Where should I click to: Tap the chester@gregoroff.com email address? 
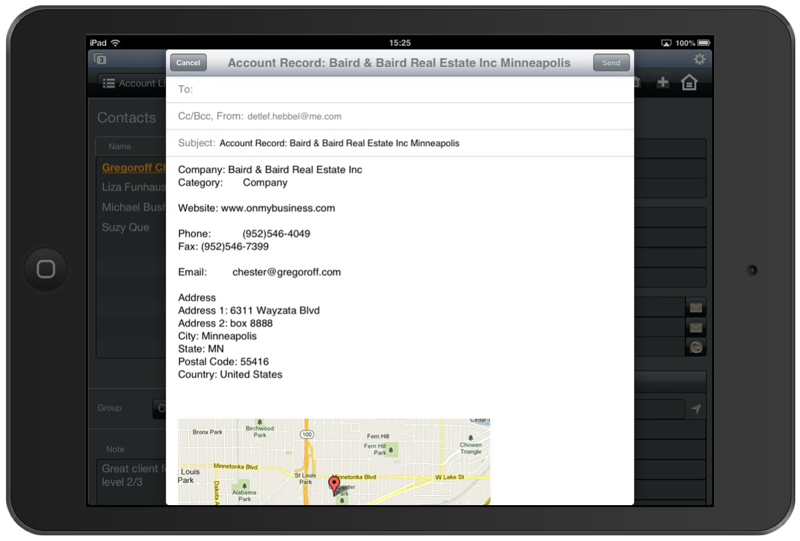pyautogui.click(x=287, y=272)
